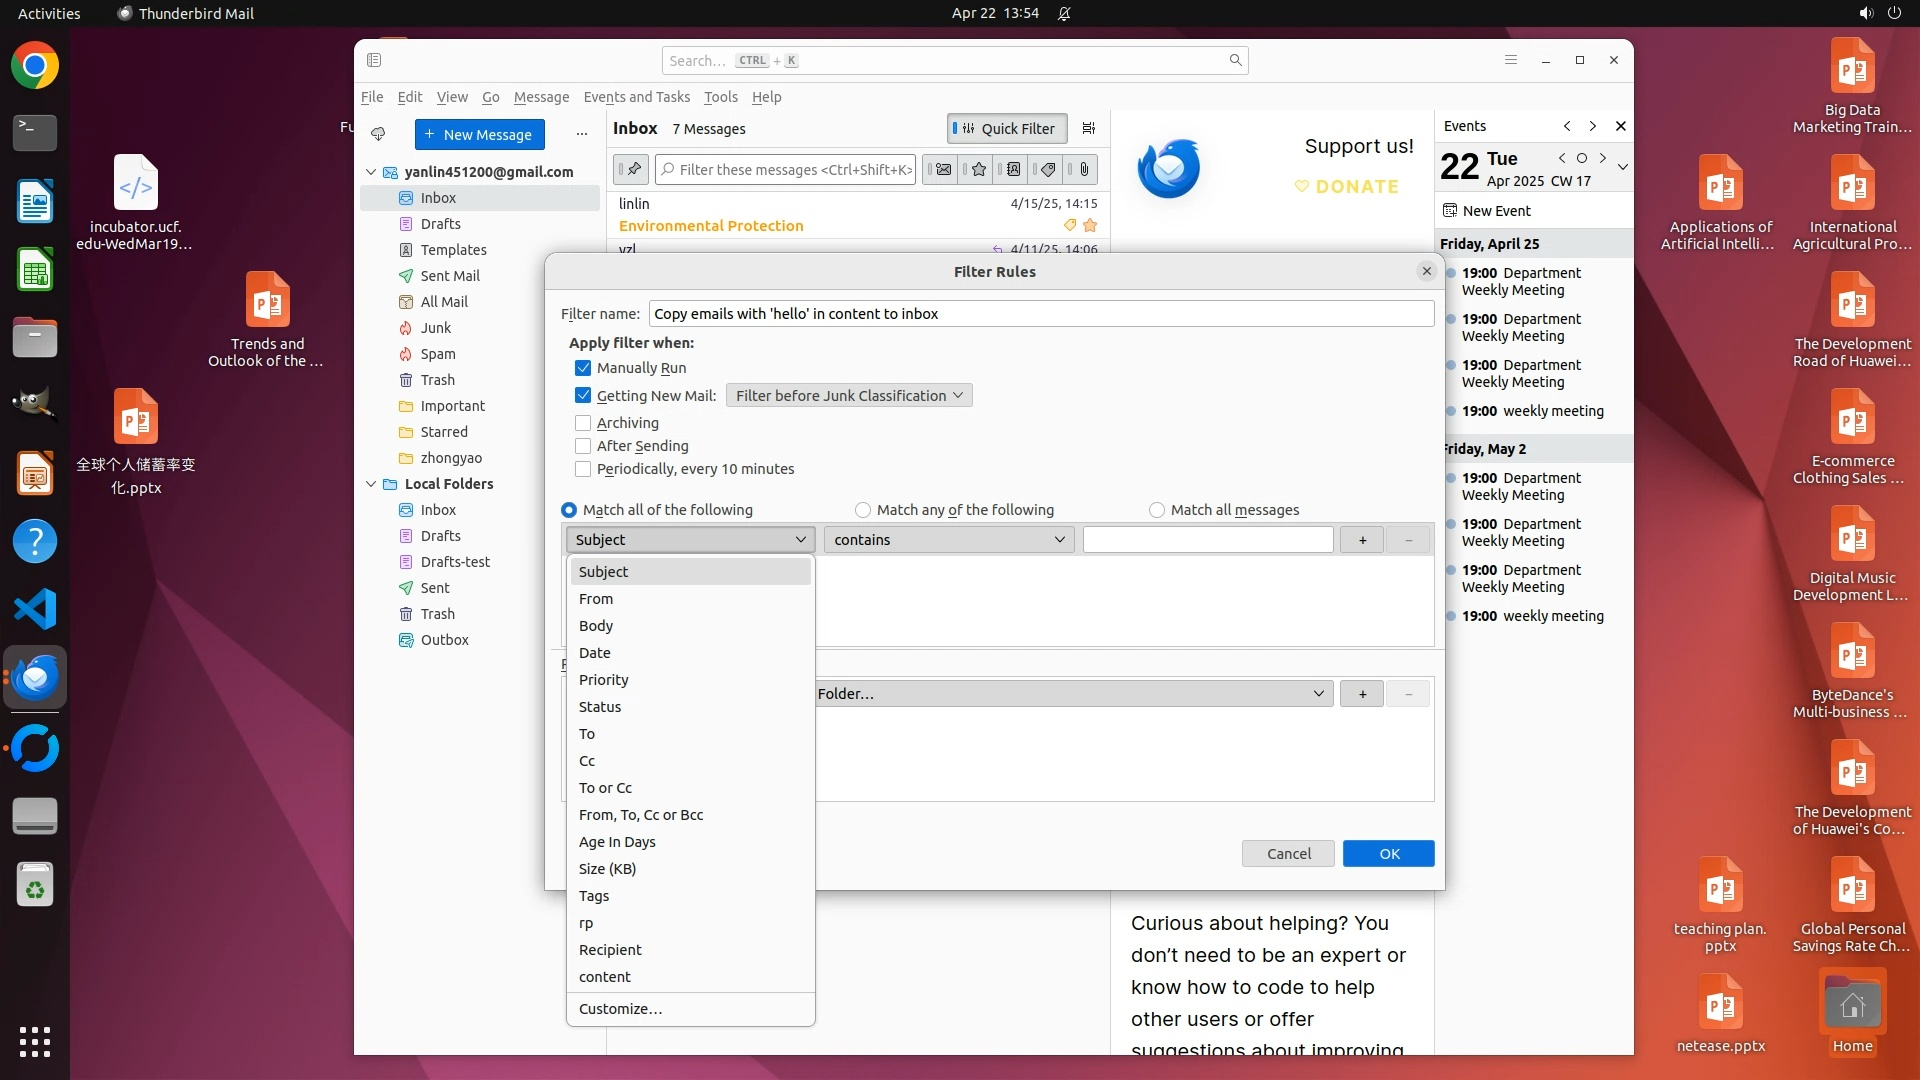This screenshot has width=1920, height=1080.
Task: Click OK to save the filter
Action: coord(1388,853)
